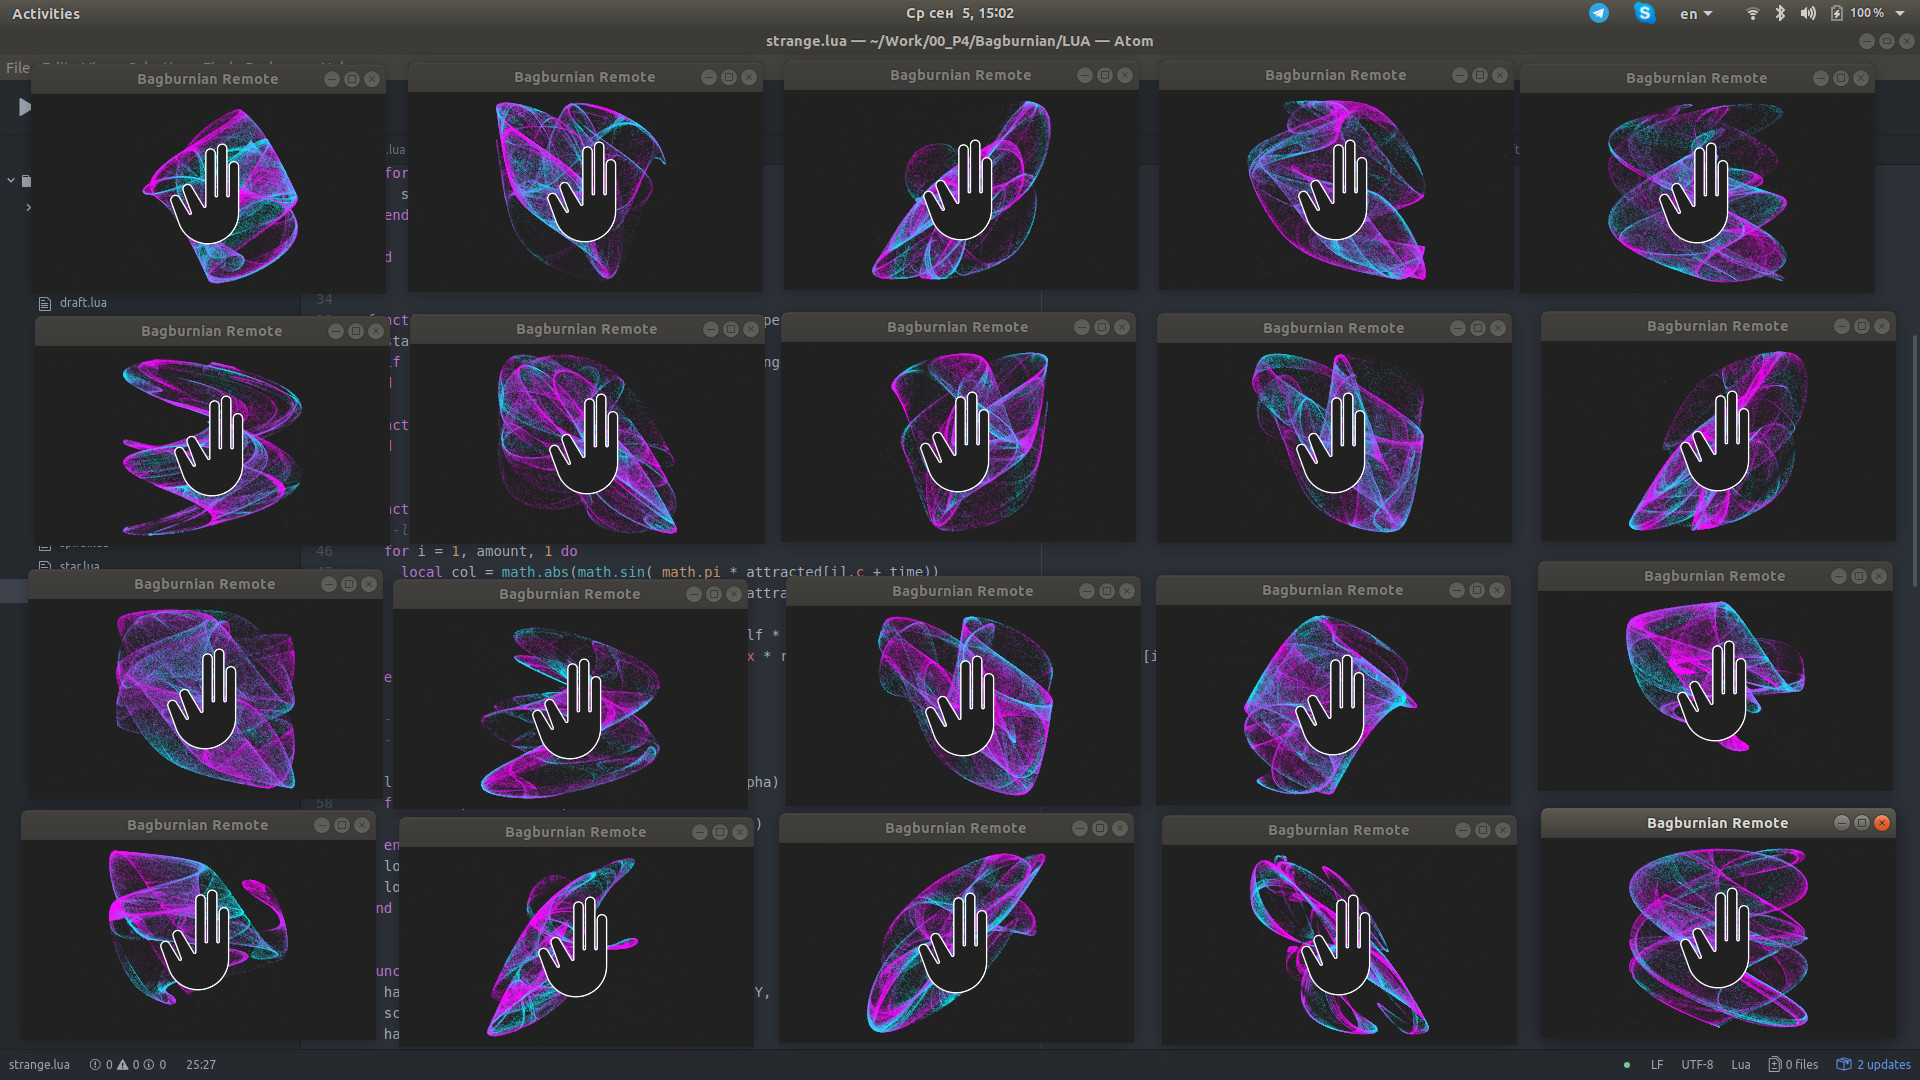This screenshot has width=1920, height=1080.
Task: Open the system menu arrow top-right
Action: [x=1900, y=13]
